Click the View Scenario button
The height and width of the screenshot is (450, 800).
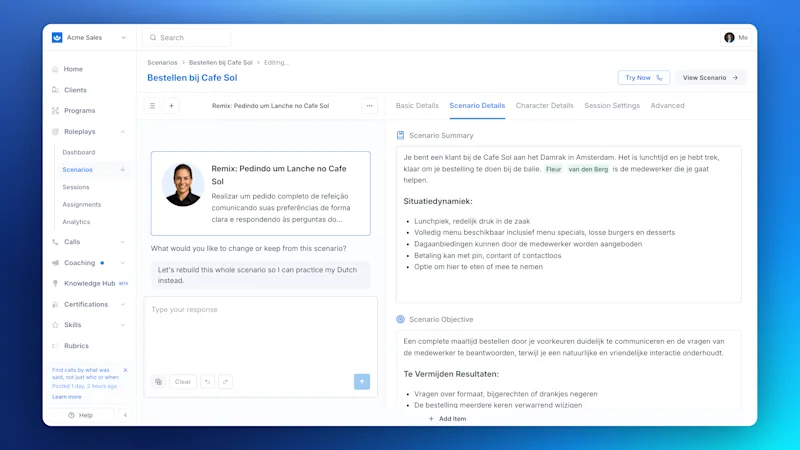click(711, 78)
